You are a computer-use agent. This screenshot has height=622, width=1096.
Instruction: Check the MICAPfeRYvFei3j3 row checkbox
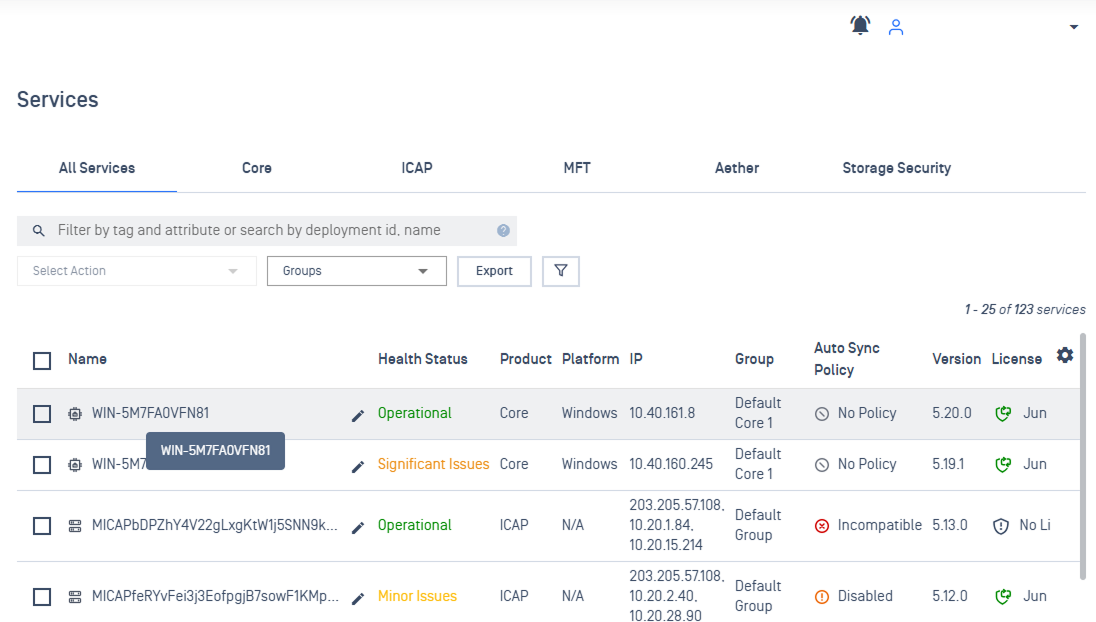coord(42,597)
